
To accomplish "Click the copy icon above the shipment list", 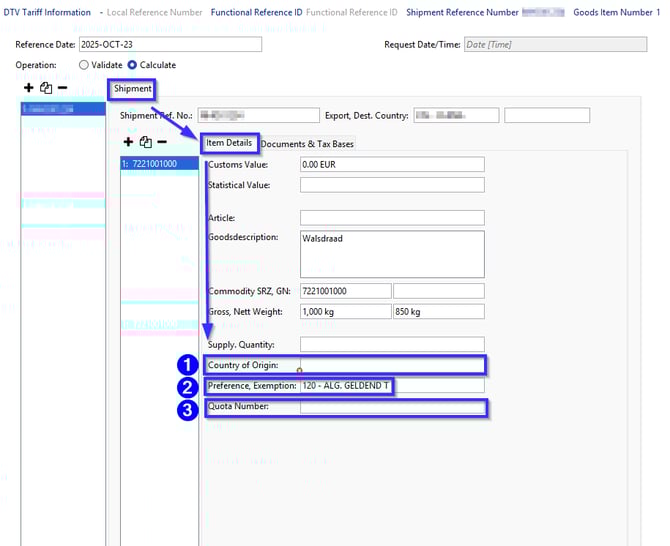I will (x=45, y=88).
